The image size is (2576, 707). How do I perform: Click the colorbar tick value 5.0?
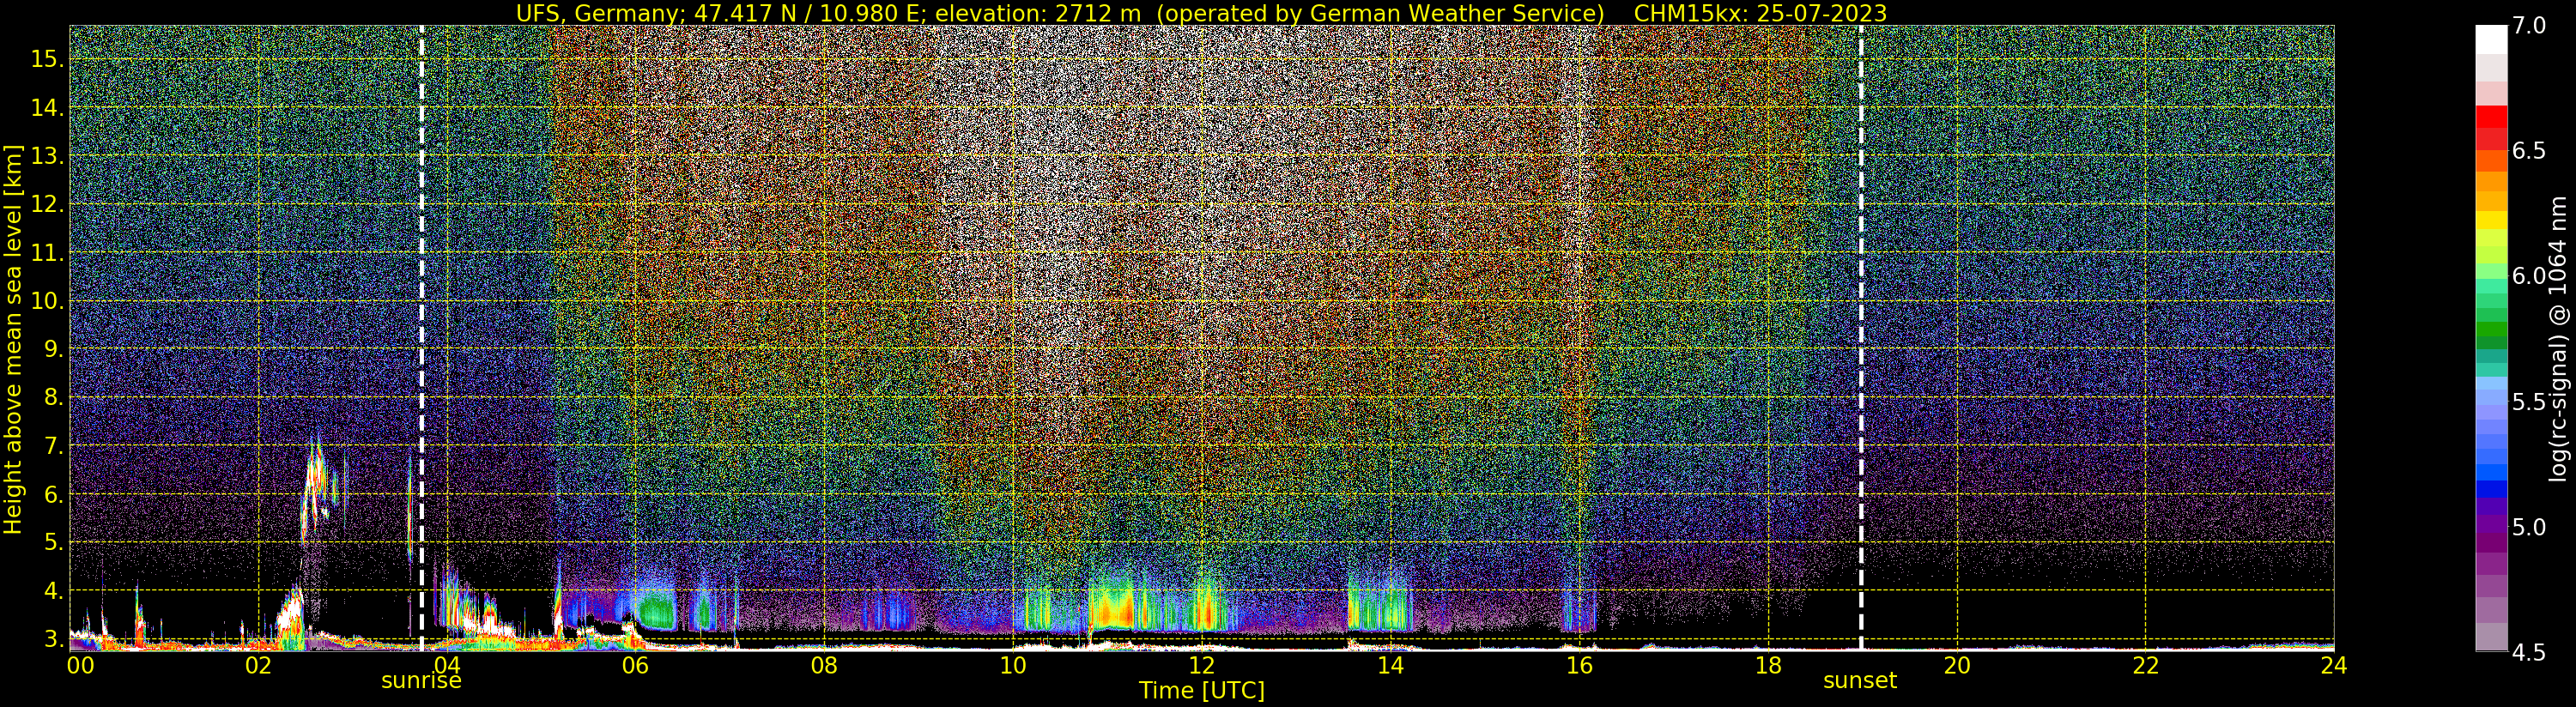point(2528,527)
